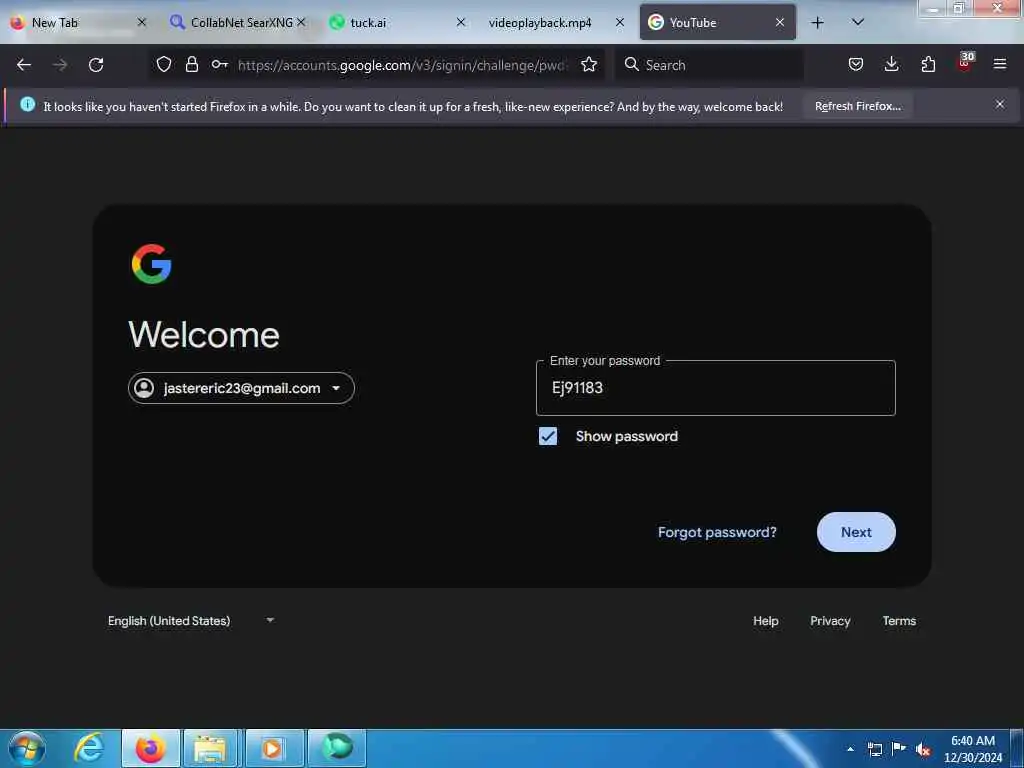This screenshot has width=1024, height=768.
Task: View site security padlock info
Action: click(x=191, y=64)
